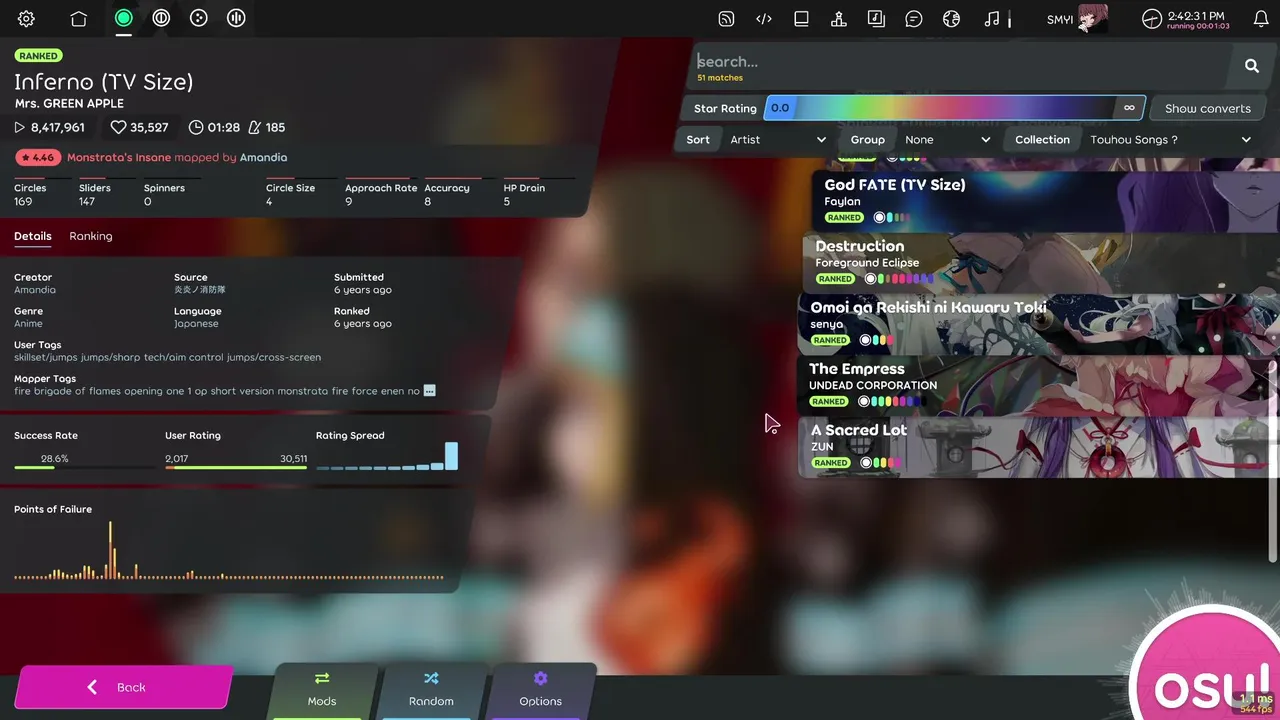
Task: Click the 51 matches text
Action: coord(720,78)
